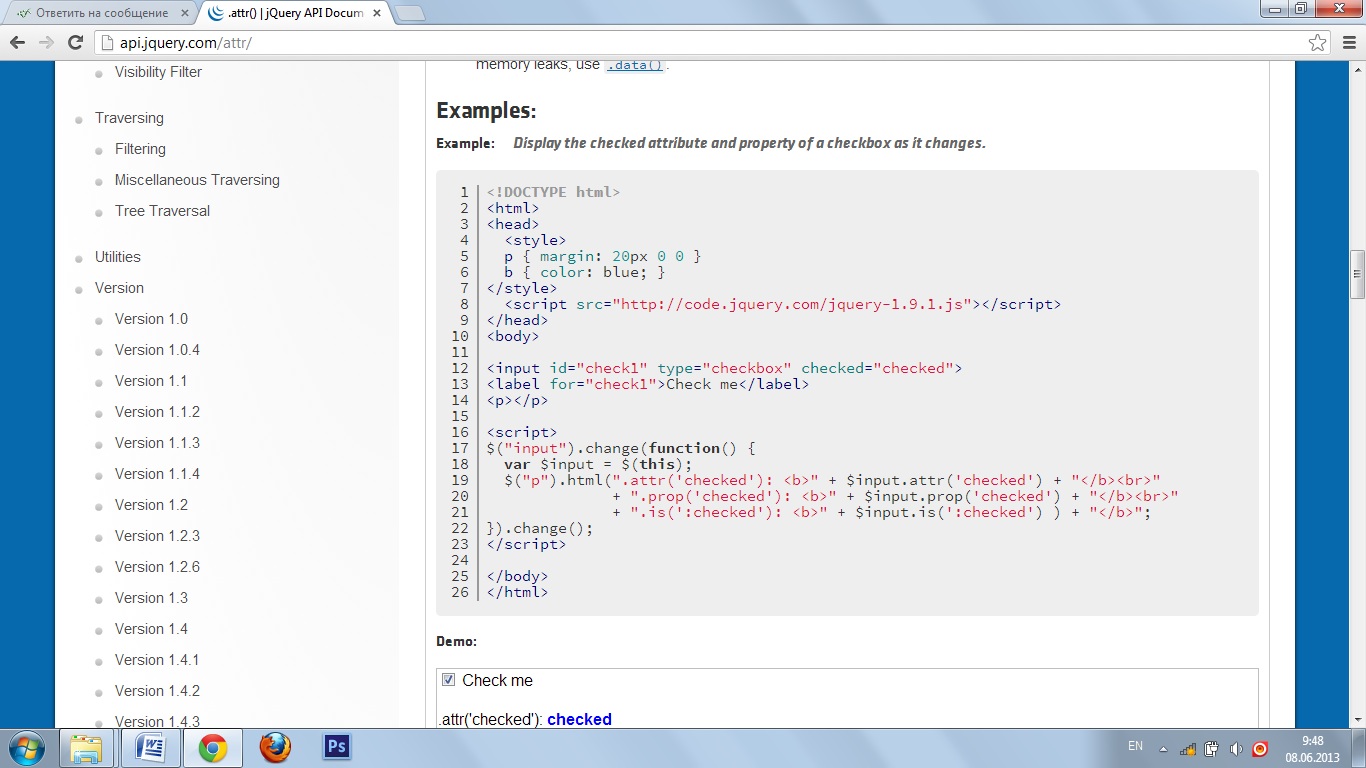Viewport: 1366px width, 768px height.
Task: Select Version 1.1.2 in sidebar
Action: pos(157,412)
